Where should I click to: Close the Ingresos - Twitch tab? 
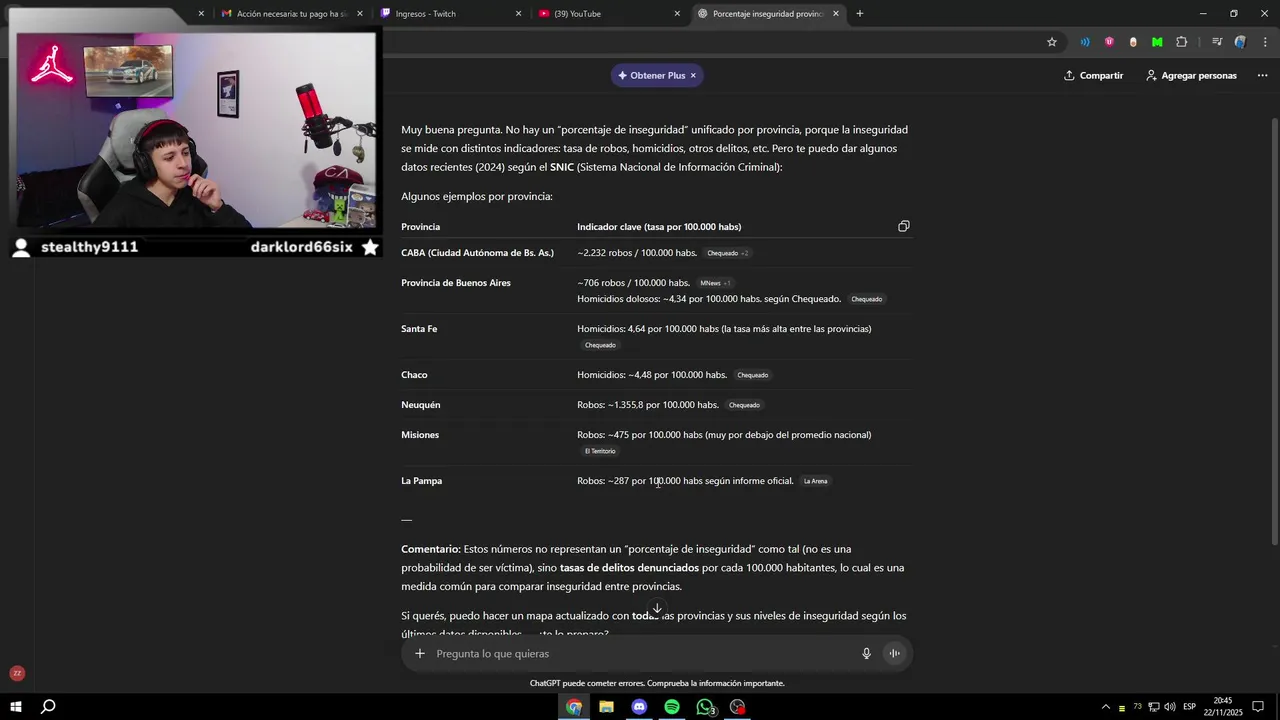point(518,14)
